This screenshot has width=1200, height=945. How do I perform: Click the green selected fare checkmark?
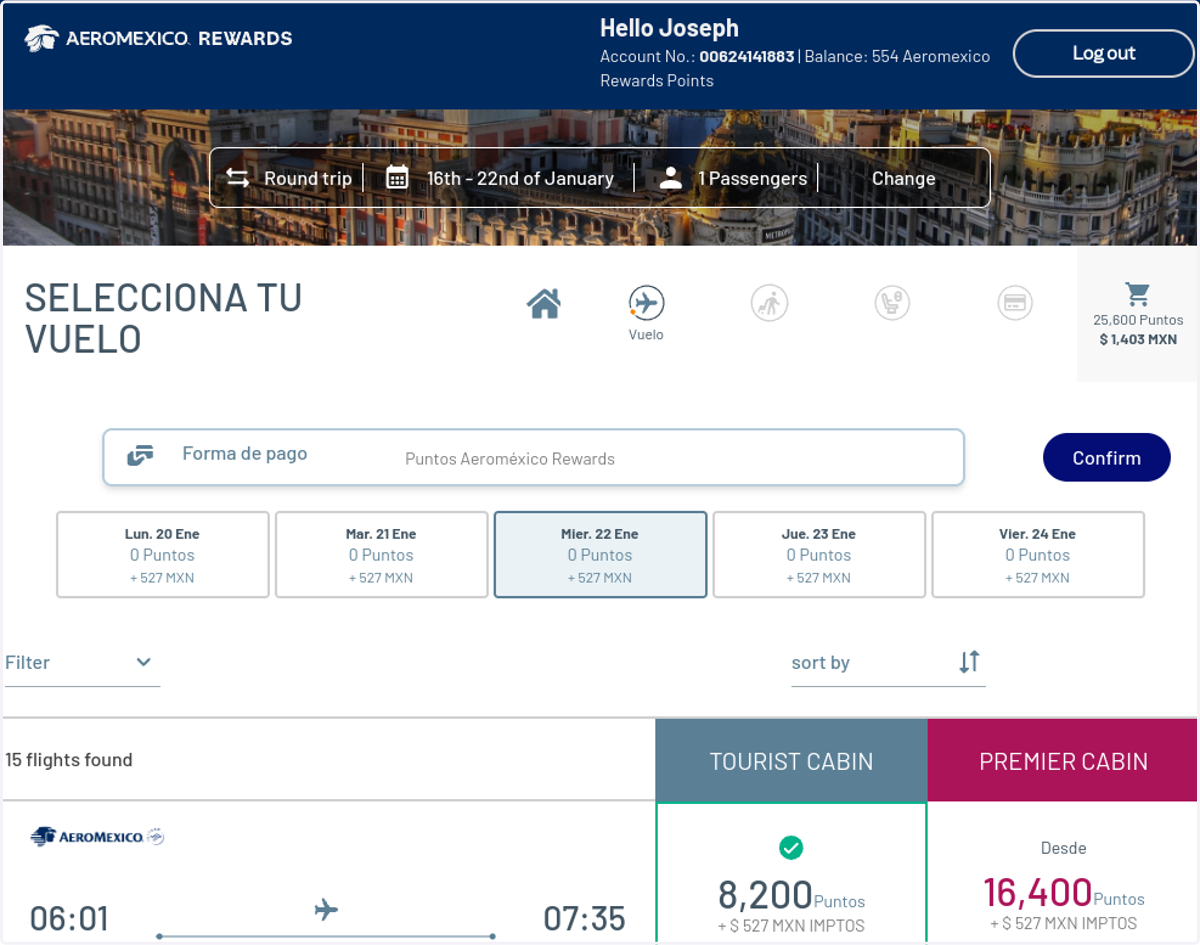click(x=791, y=848)
